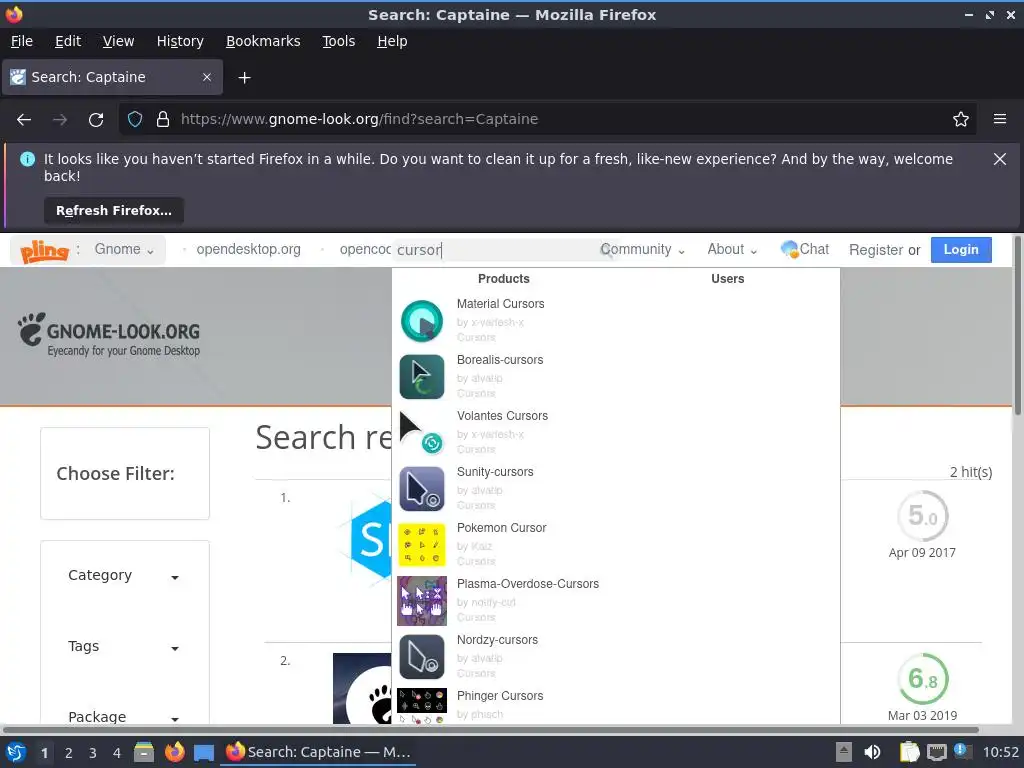The height and width of the screenshot is (768, 1024).
Task: Click the blue Login button
Action: [x=961, y=249]
